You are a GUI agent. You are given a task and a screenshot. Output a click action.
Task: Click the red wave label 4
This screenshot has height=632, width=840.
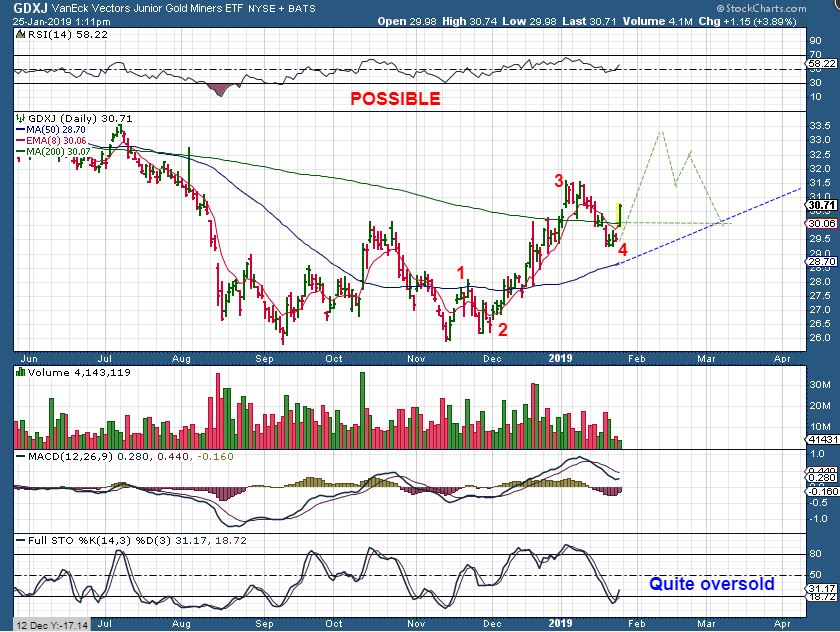pos(622,250)
